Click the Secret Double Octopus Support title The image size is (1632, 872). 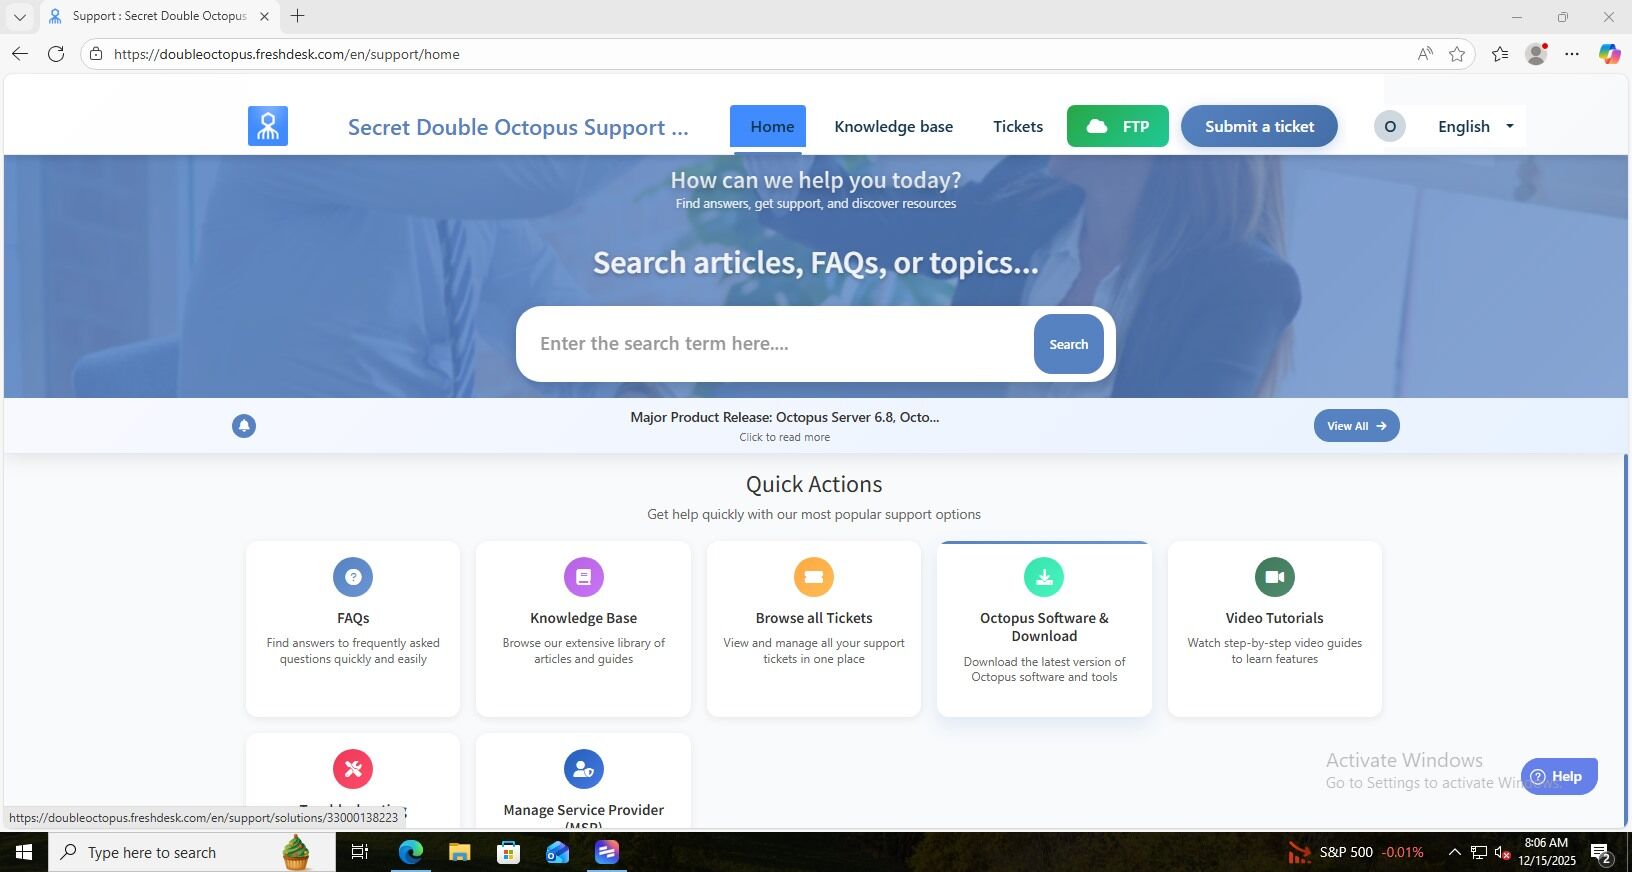click(x=518, y=127)
